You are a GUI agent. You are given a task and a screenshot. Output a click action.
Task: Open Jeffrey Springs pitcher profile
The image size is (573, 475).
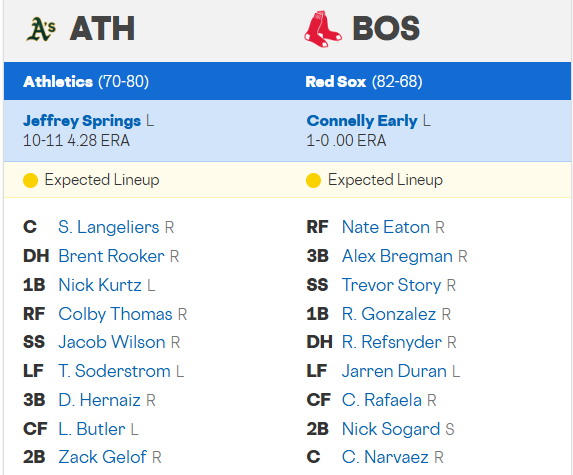[x=82, y=121]
